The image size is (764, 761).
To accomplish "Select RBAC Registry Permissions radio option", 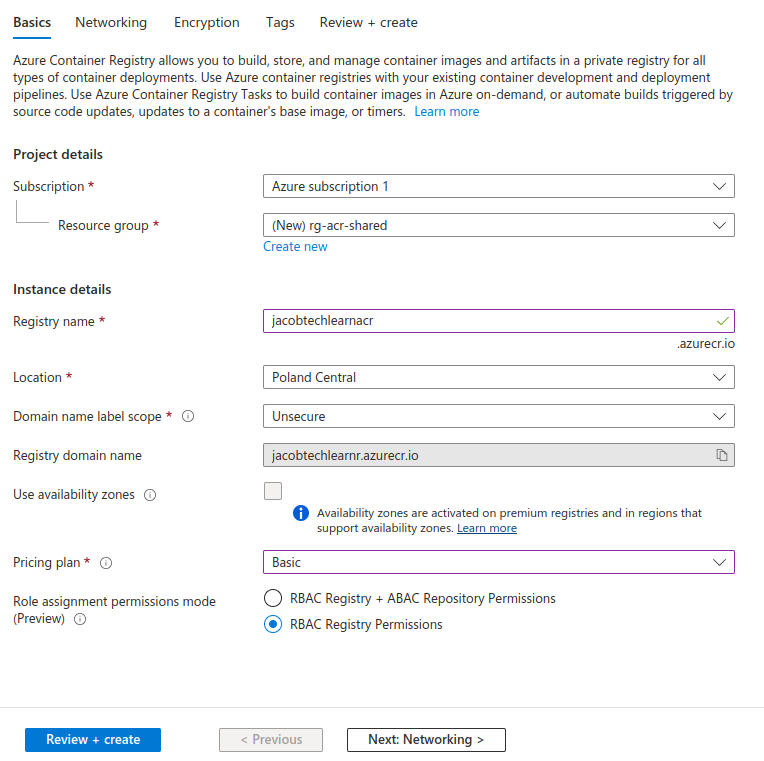I will (273, 625).
